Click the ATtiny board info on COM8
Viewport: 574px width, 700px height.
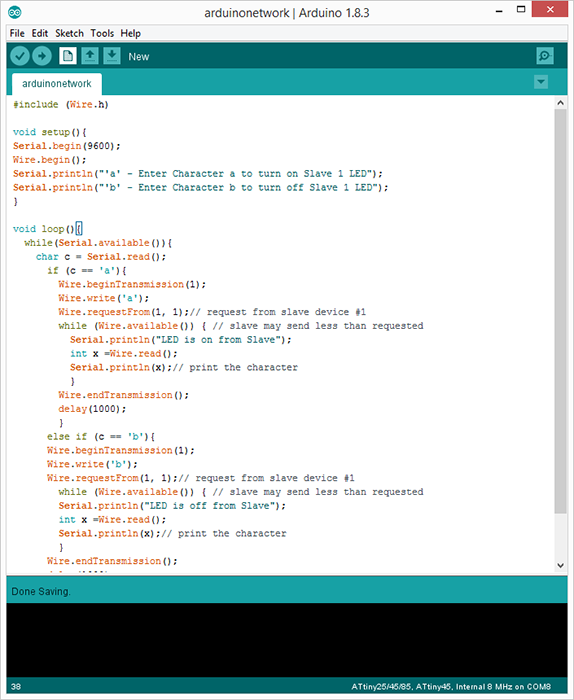pyautogui.click(x=451, y=687)
